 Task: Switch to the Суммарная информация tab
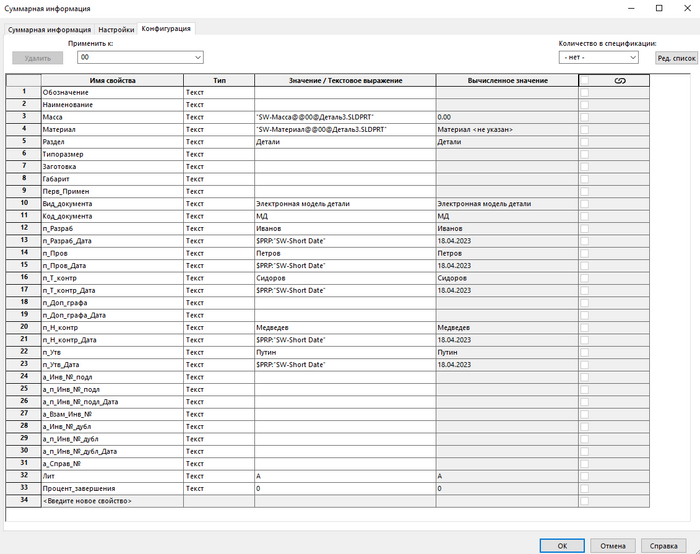click(x=48, y=30)
